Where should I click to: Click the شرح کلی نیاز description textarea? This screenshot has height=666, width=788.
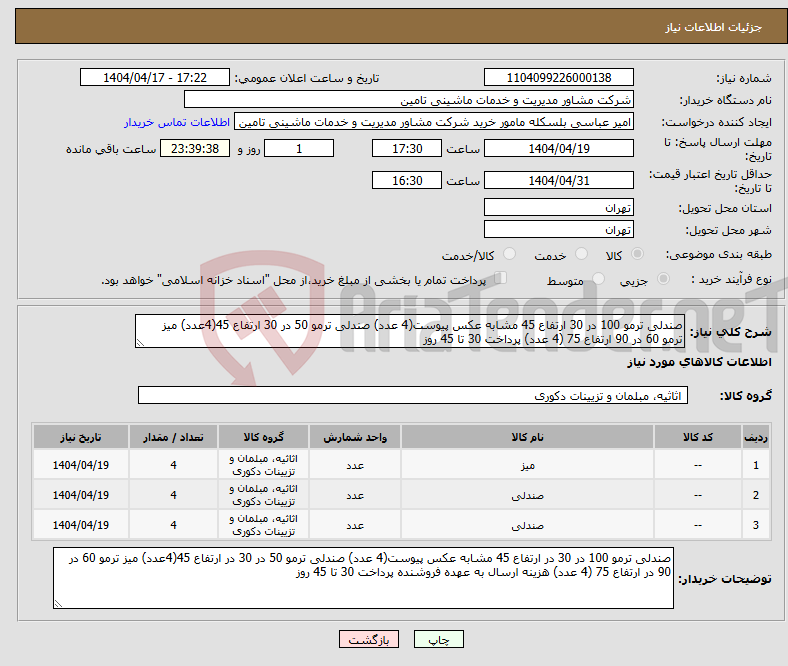point(410,331)
